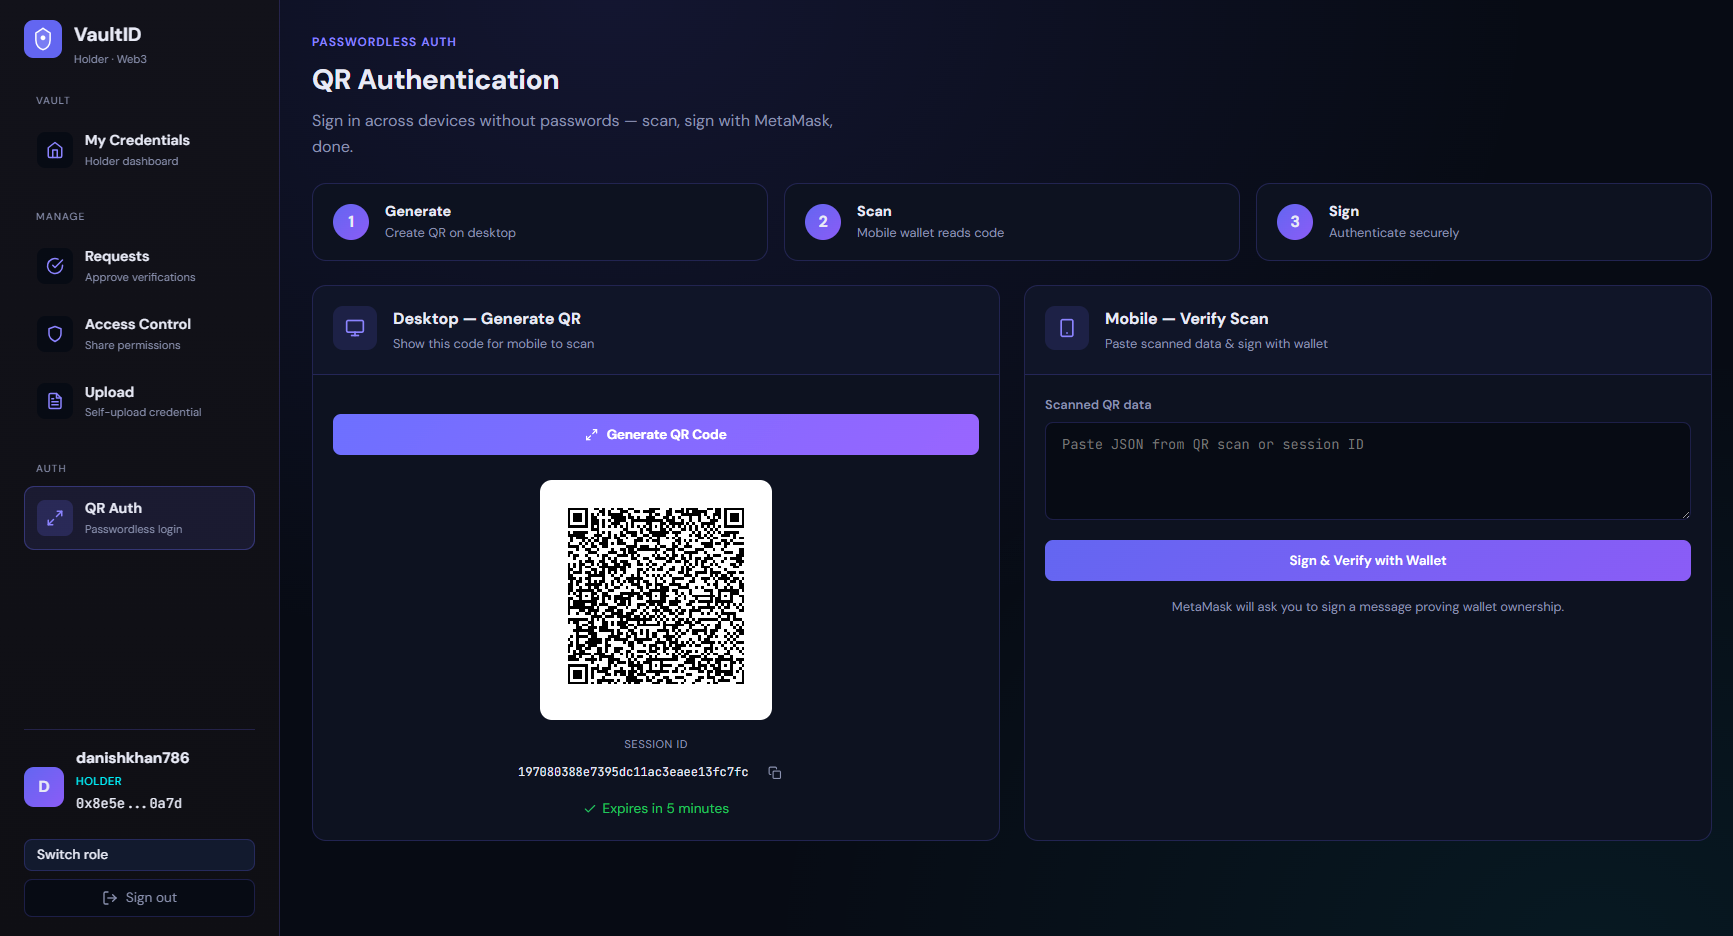Click Sign & Verify with Wallet button
1733x936 pixels.
click(x=1368, y=561)
